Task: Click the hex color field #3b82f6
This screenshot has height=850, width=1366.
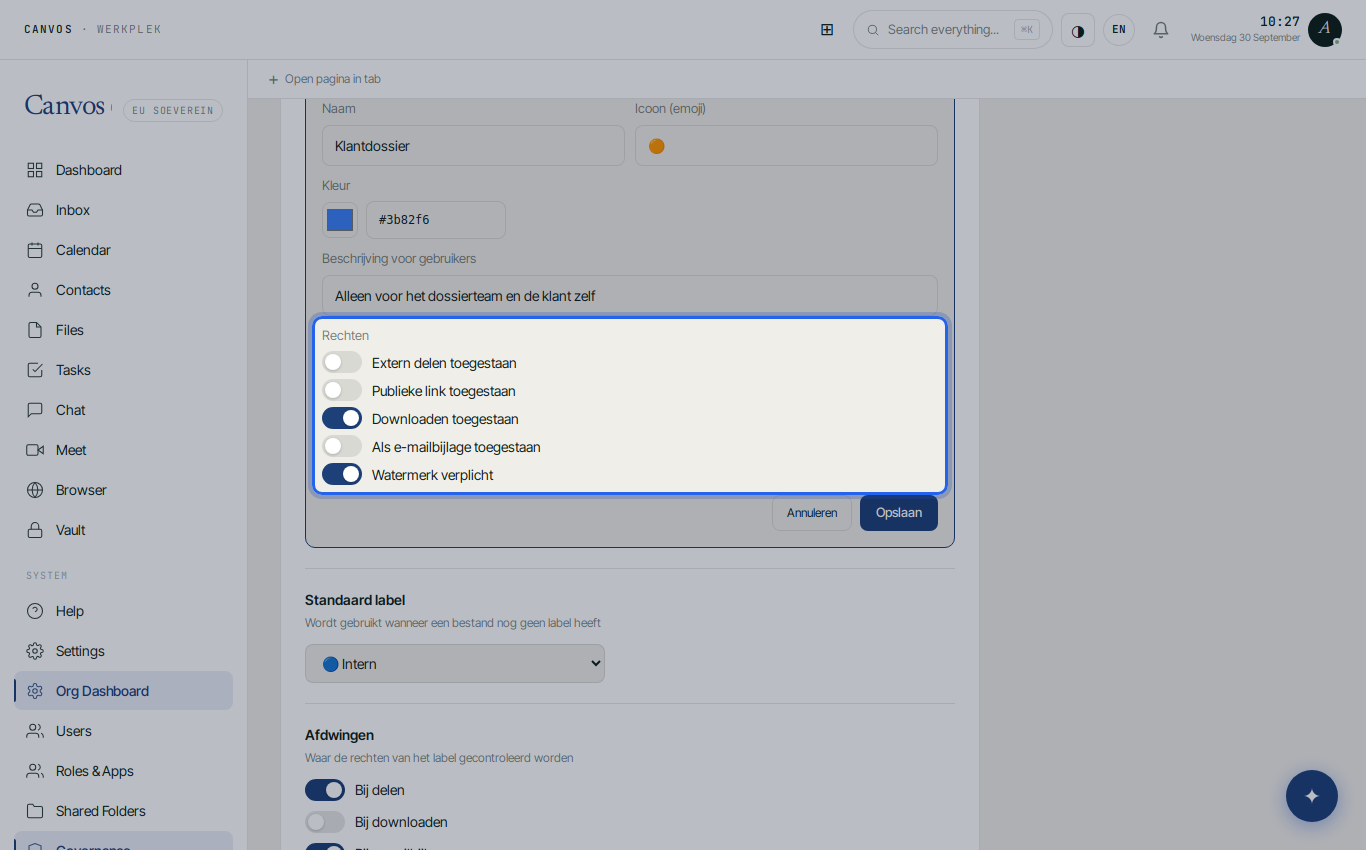Action: coord(436,220)
